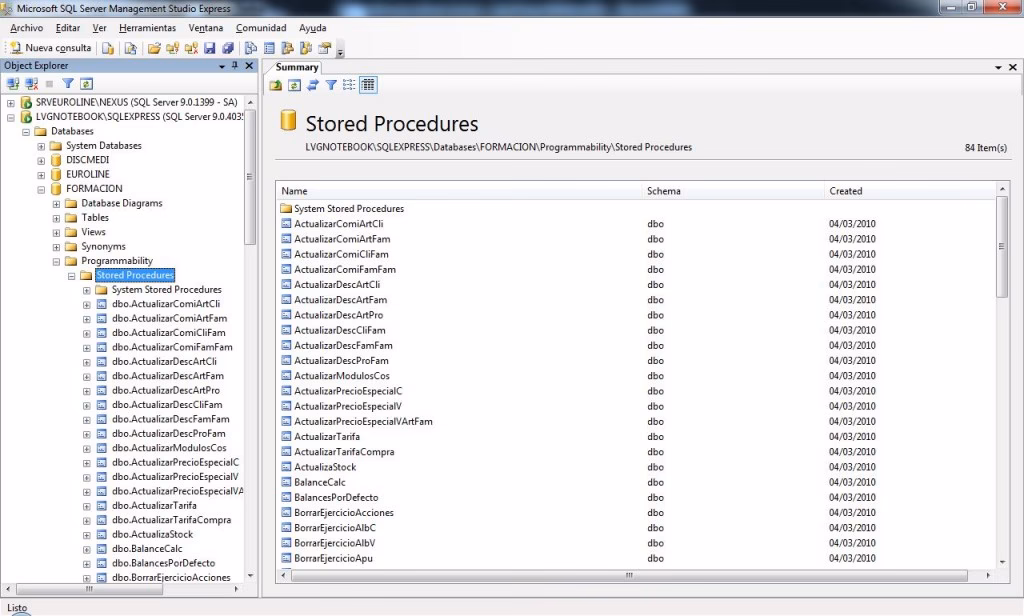Click the Synchronize arrows icon in Summary toolbar
This screenshot has height=616, width=1024.
pyautogui.click(x=313, y=85)
